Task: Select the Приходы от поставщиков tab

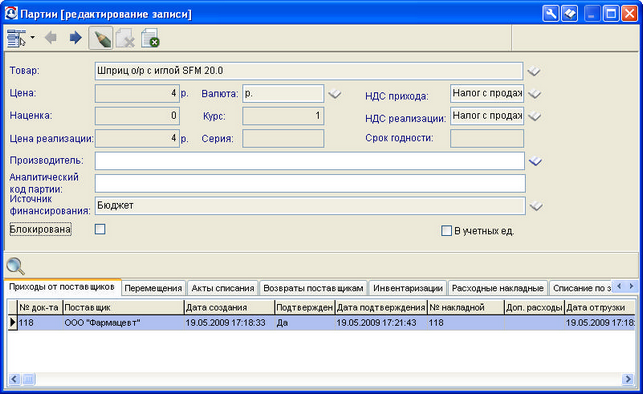Action: click(62, 287)
